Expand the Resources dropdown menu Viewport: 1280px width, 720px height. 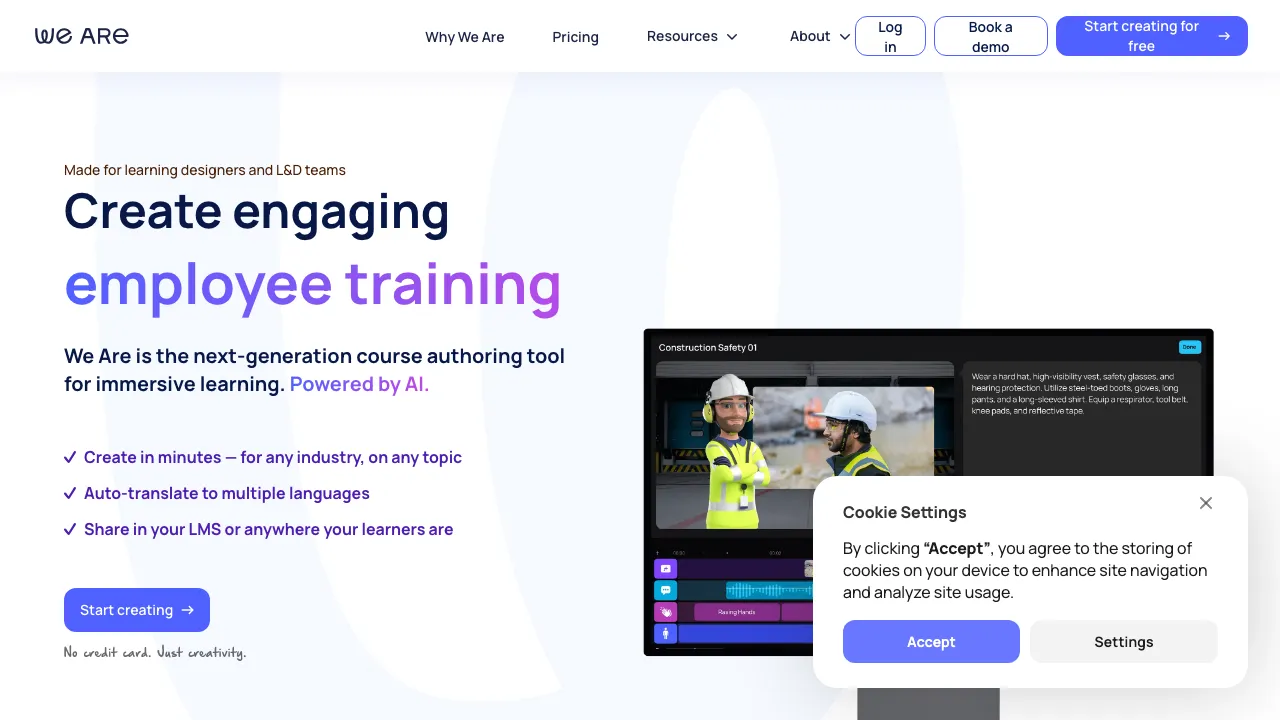click(x=692, y=36)
